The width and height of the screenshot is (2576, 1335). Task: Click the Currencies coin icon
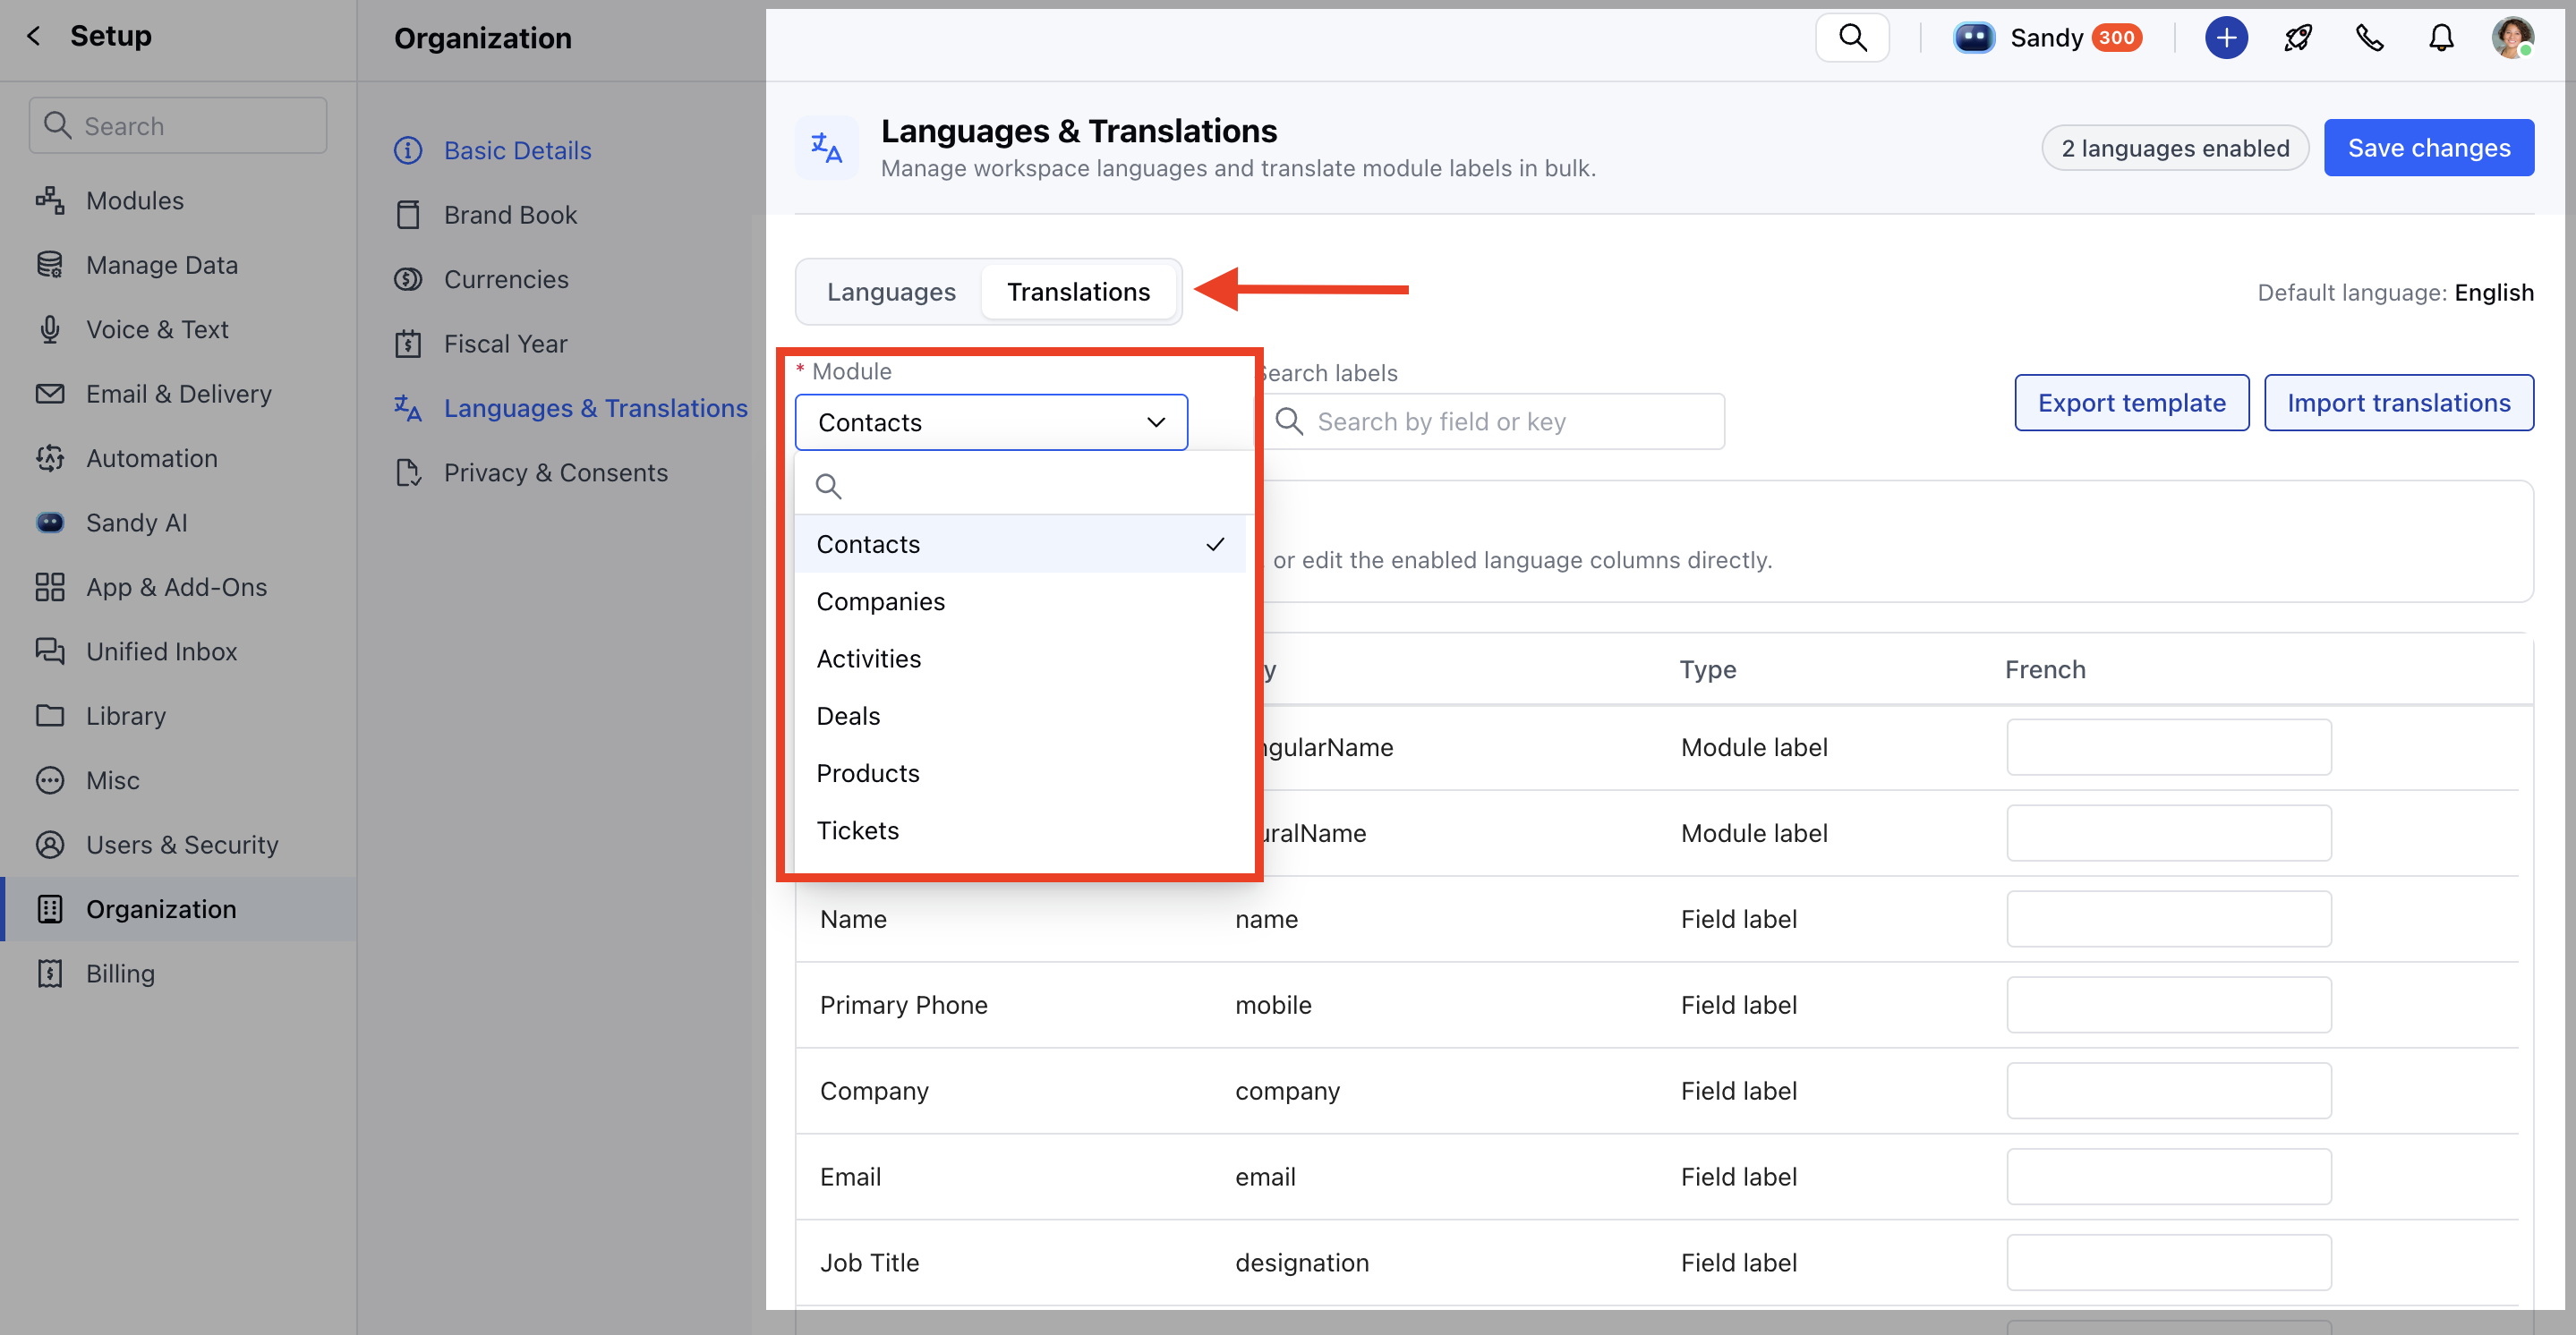[x=408, y=279]
